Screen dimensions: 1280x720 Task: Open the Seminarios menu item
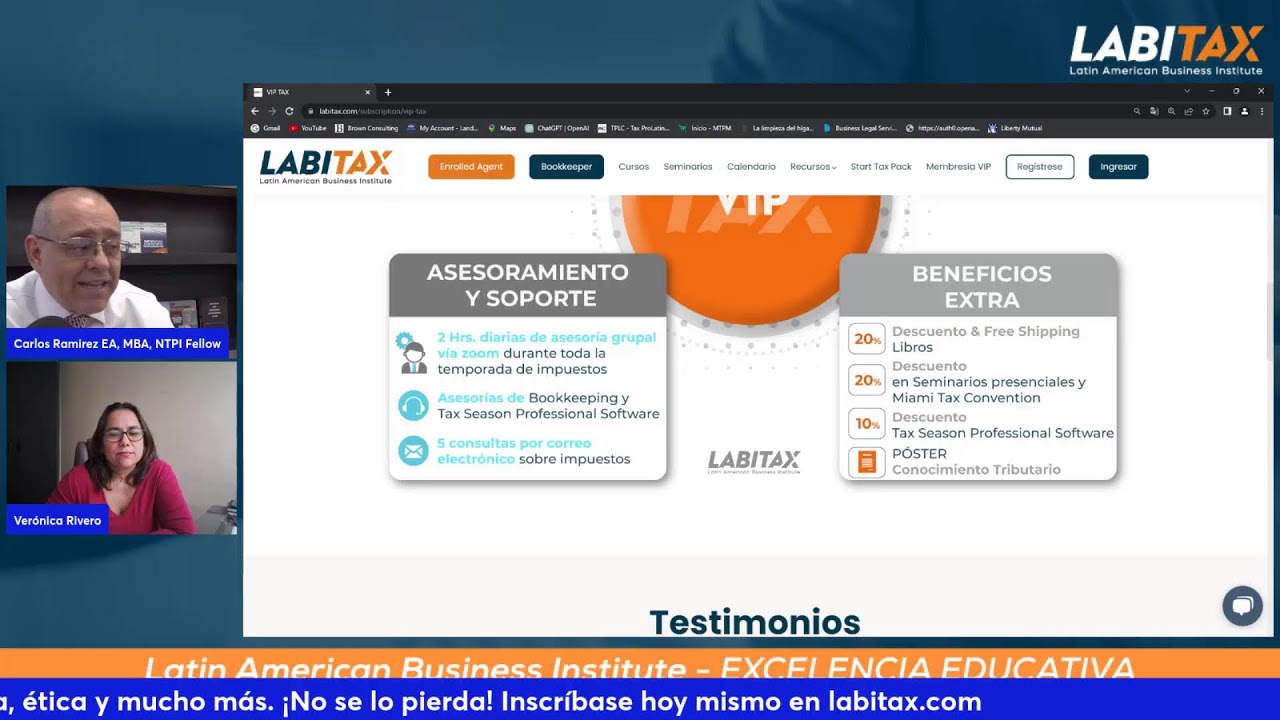pyautogui.click(x=688, y=167)
